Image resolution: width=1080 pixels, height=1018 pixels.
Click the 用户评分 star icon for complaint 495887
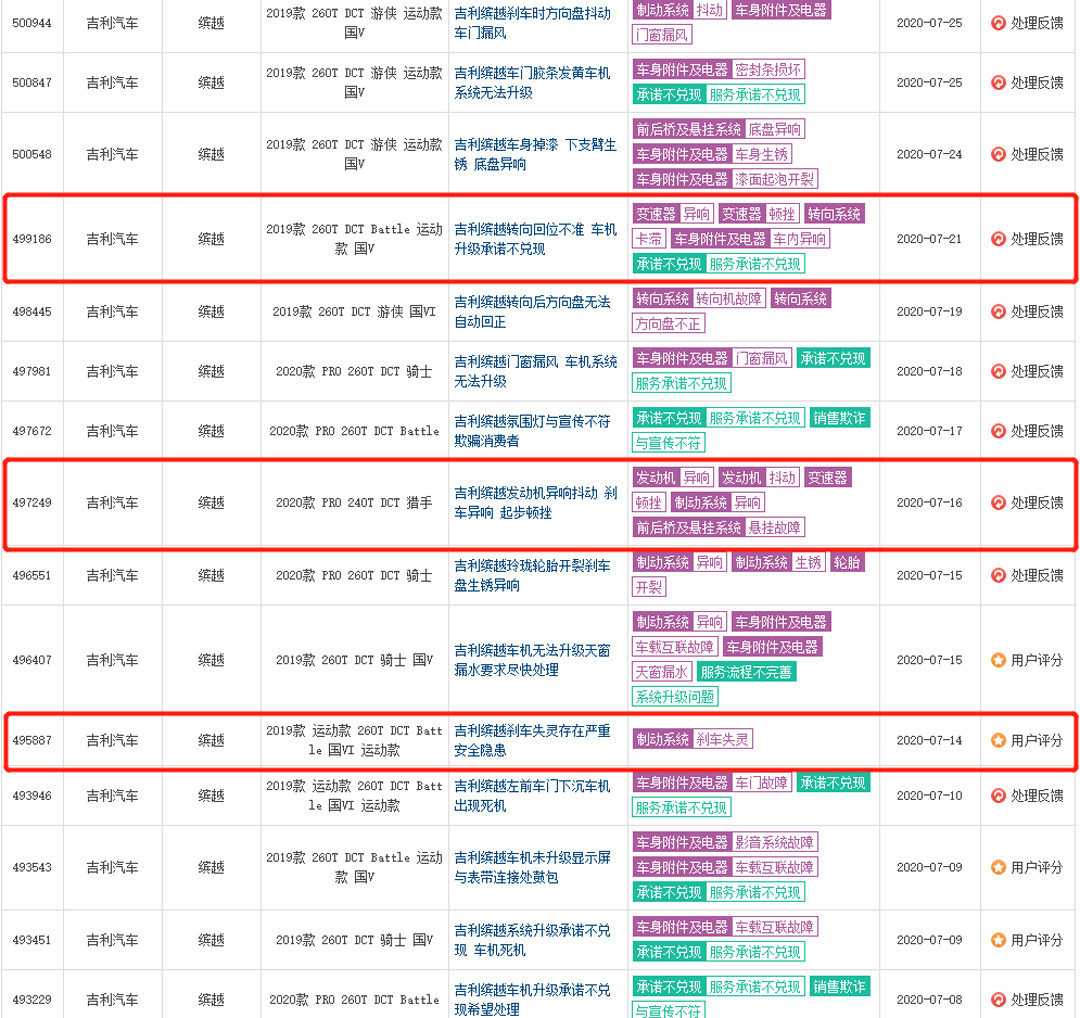tap(997, 741)
